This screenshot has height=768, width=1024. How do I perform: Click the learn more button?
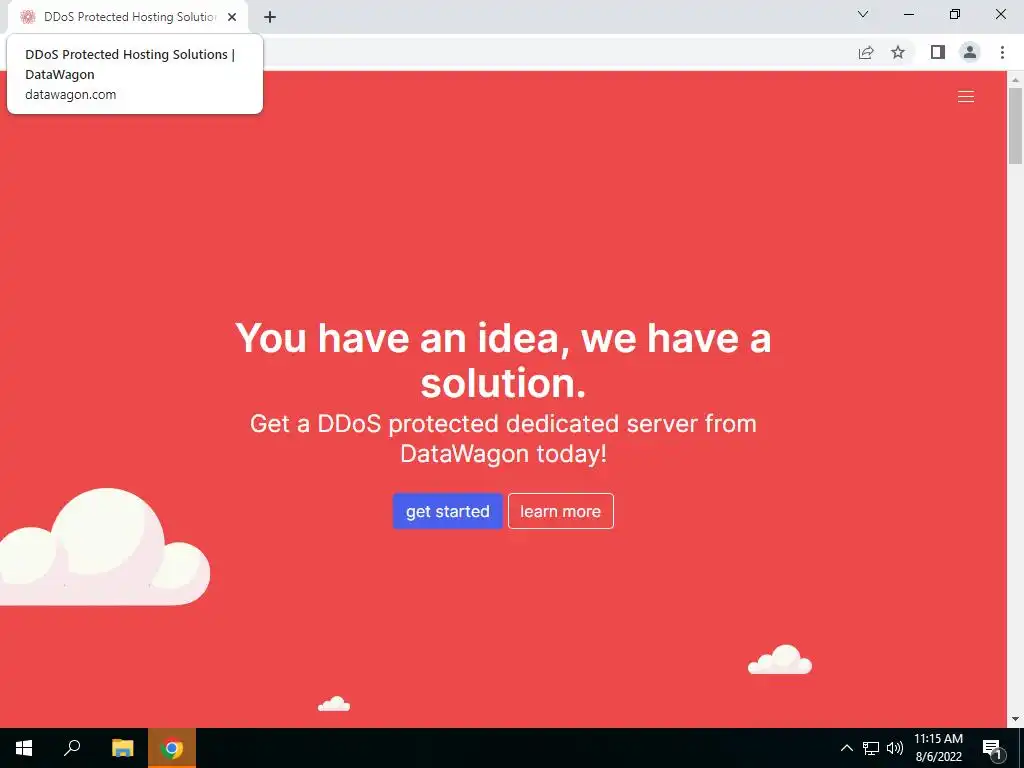click(x=560, y=511)
